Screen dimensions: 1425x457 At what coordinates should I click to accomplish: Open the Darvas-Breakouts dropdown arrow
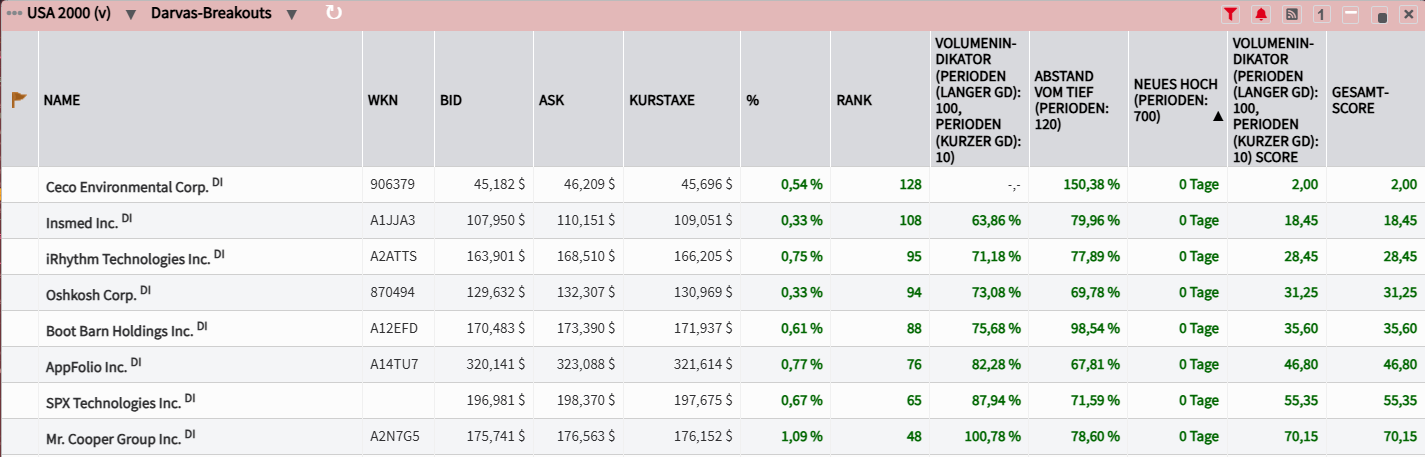pos(291,14)
